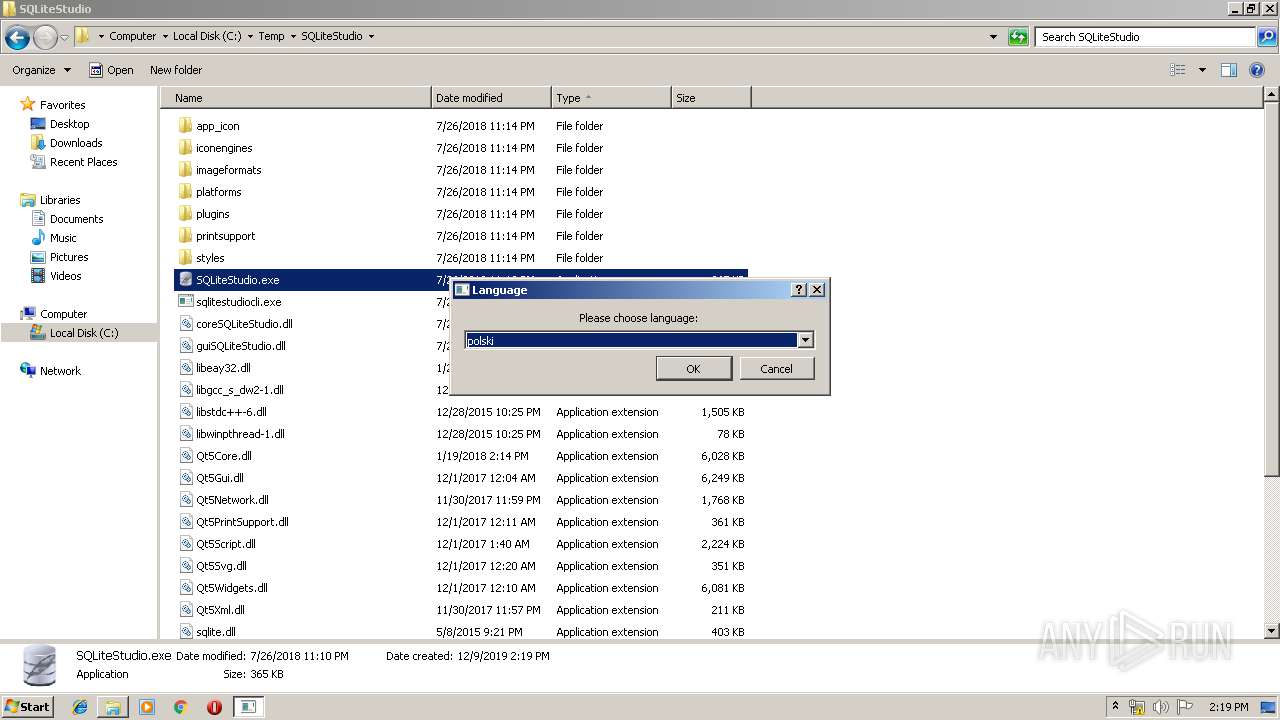
Task: Select Qt5Xml.dll file
Action: tap(220, 610)
